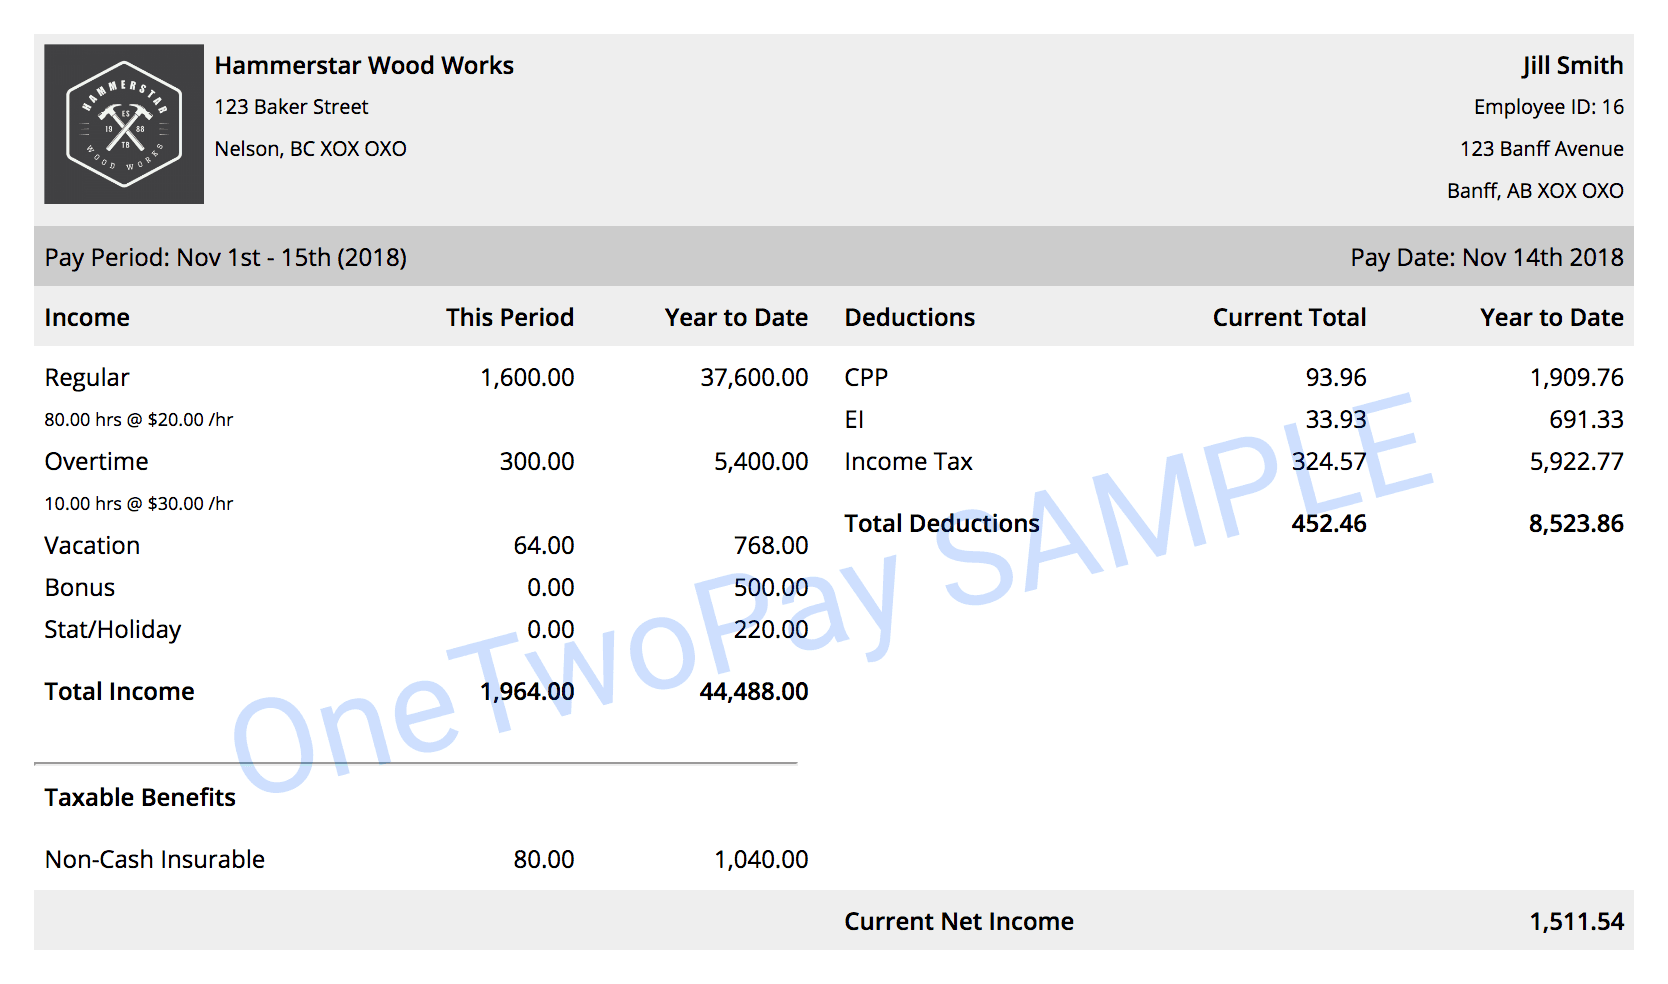Click the Pay Period Nov 1st - 15th label
This screenshot has height=984, width=1668.
(226, 258)
